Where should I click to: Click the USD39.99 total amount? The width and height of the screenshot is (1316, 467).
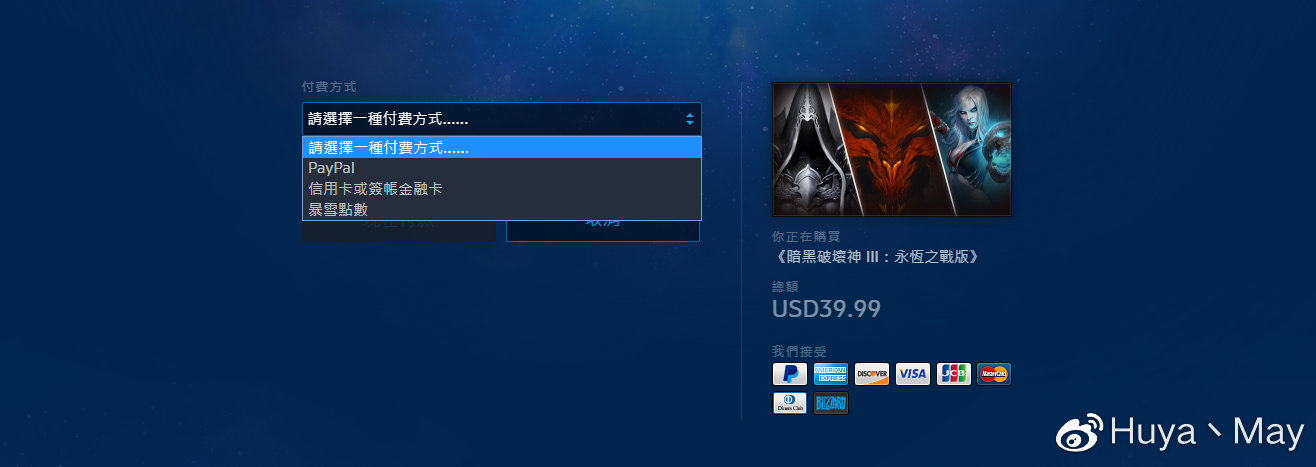click(827, 309)
